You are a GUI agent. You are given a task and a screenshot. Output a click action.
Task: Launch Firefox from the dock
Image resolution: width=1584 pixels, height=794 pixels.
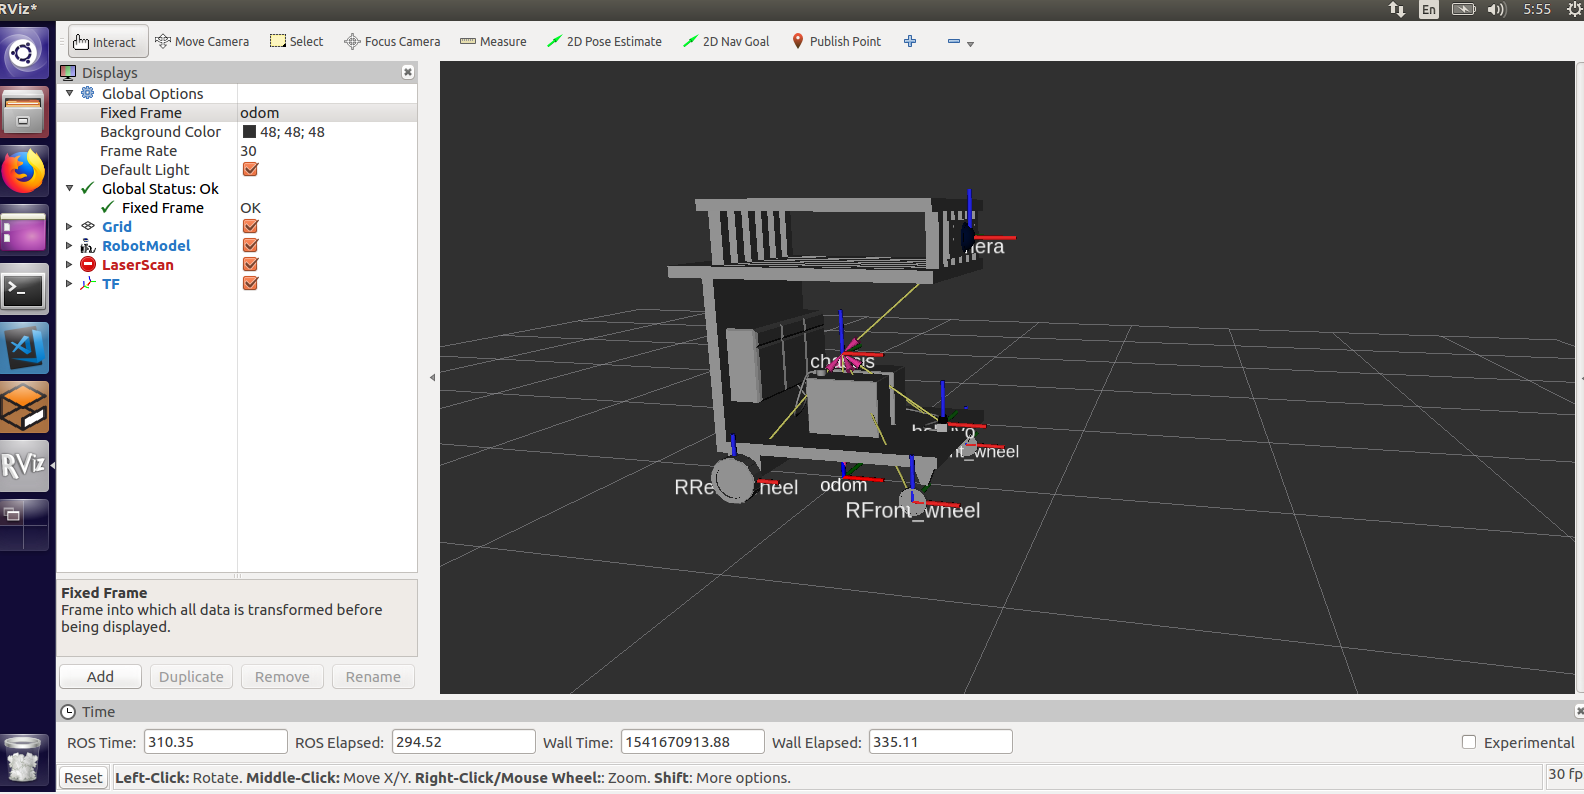click(24, 171)
